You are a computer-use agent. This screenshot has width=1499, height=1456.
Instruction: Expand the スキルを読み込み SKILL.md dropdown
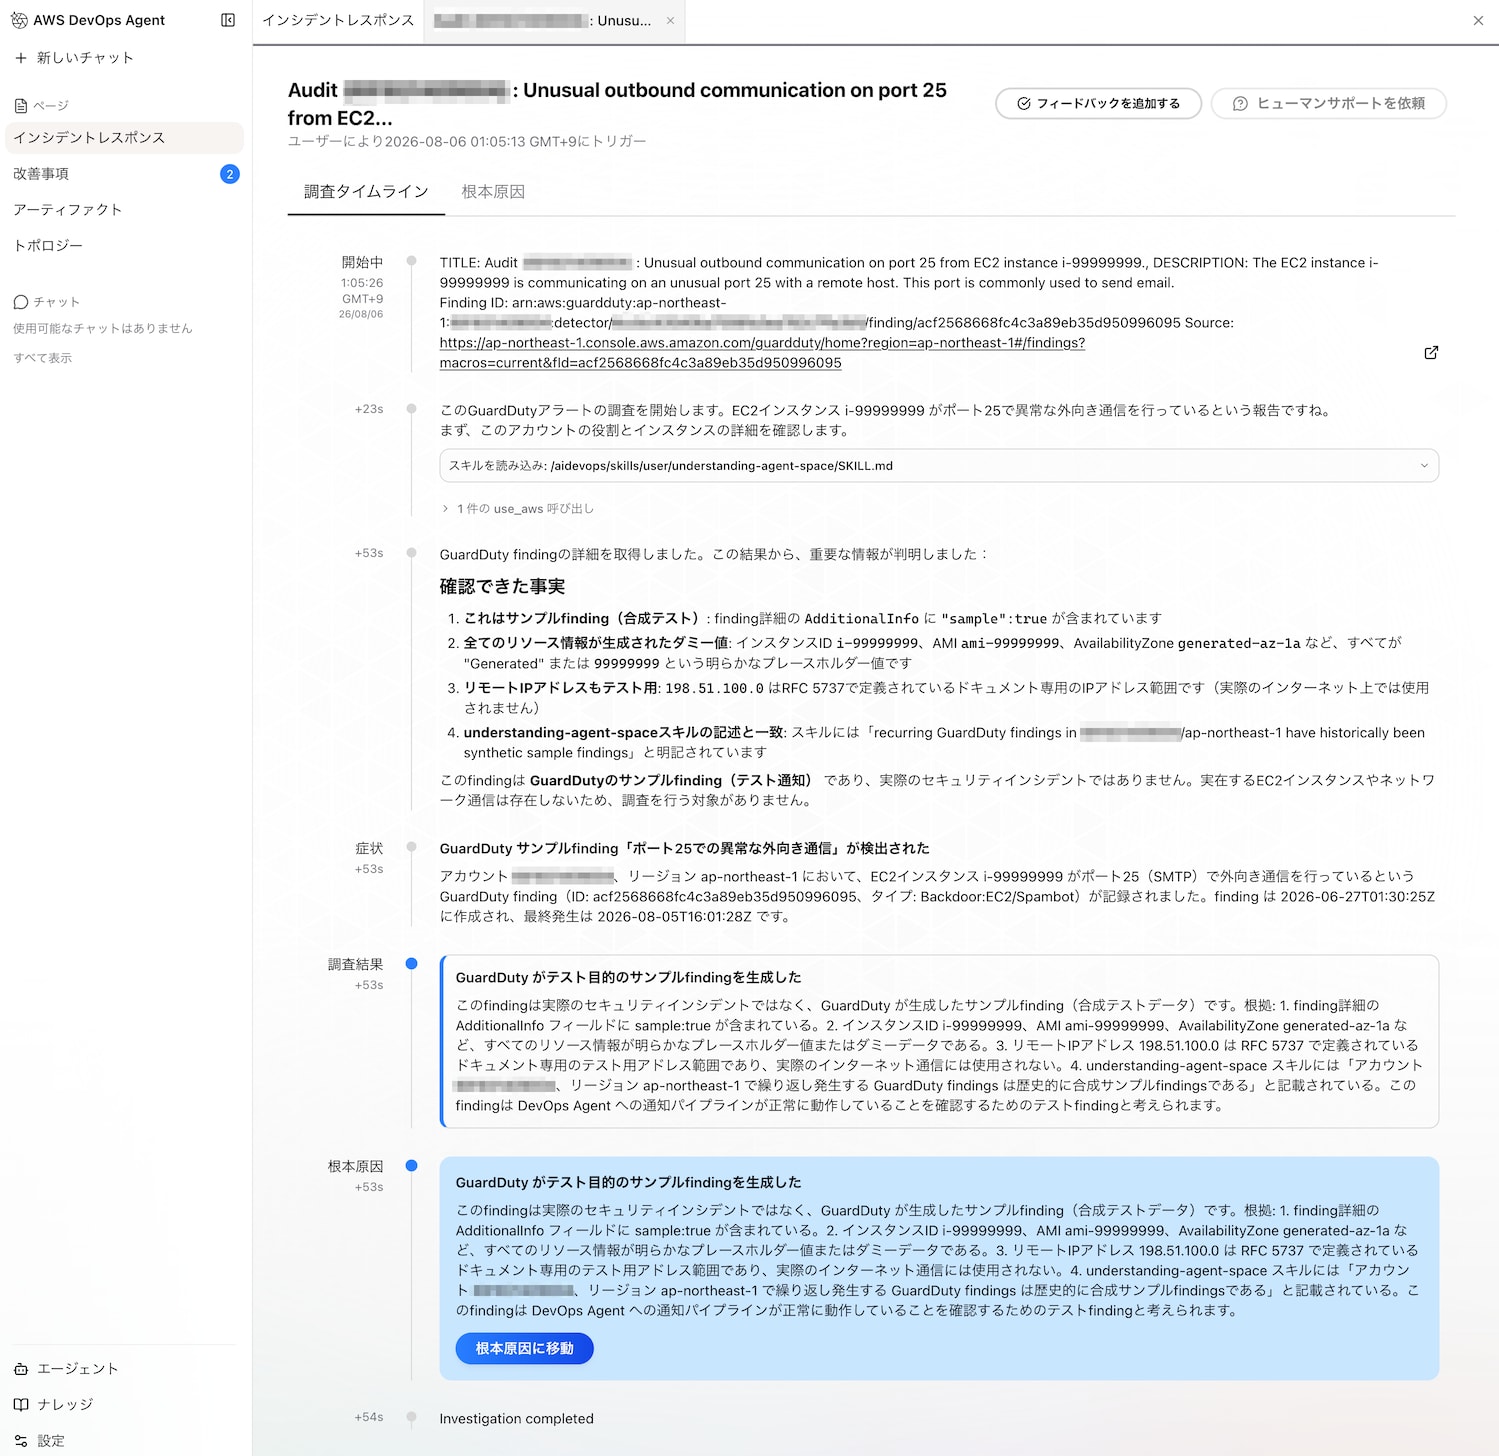click(x=939, y=466)
